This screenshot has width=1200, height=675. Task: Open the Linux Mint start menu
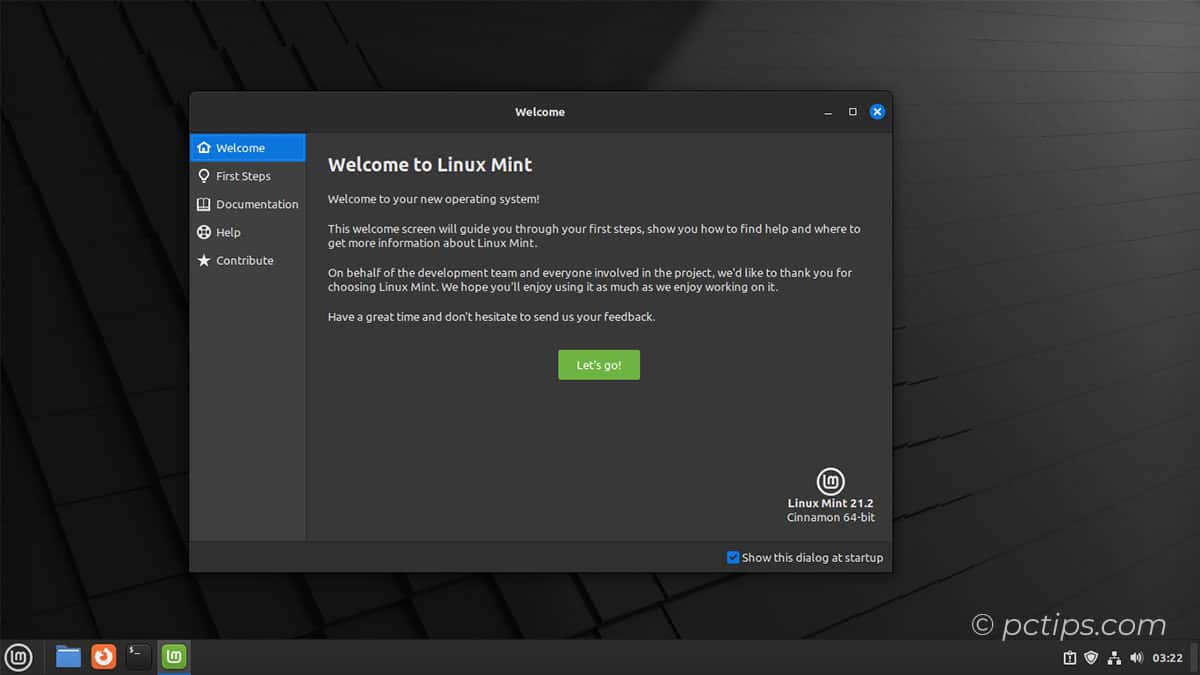point(18,657)
